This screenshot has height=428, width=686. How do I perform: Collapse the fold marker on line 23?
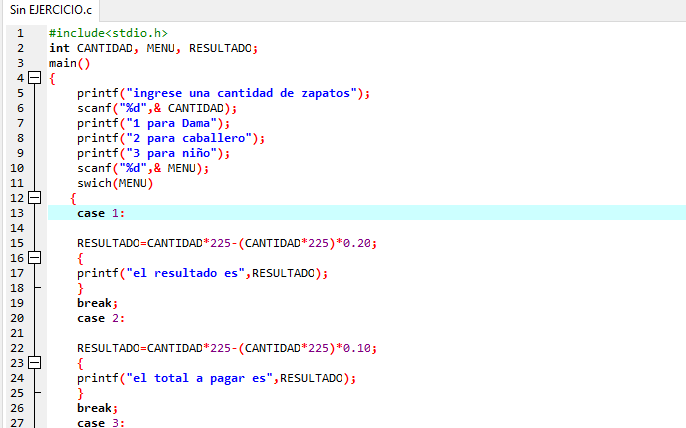pos(35,363)
